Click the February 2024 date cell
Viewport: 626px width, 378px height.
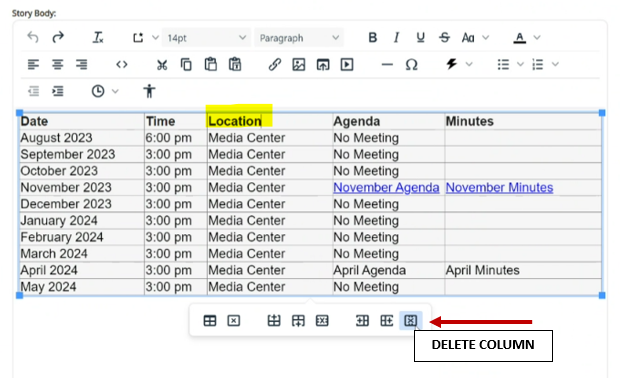tap(82, 237)
